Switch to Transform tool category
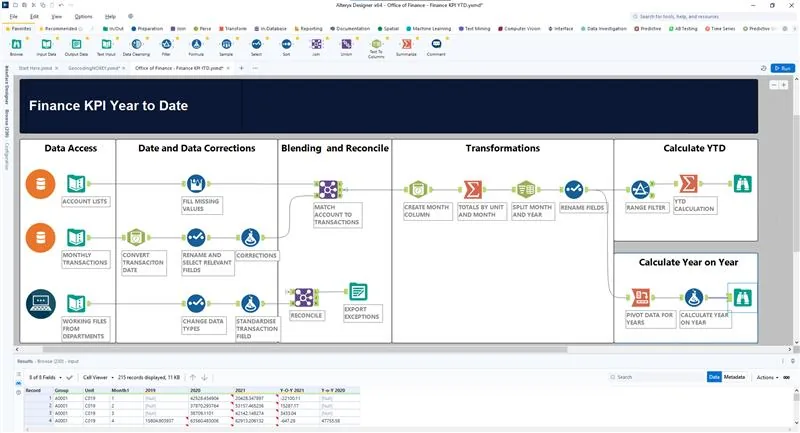This screenshot has width=800, height=433. (x=233, y=29)
